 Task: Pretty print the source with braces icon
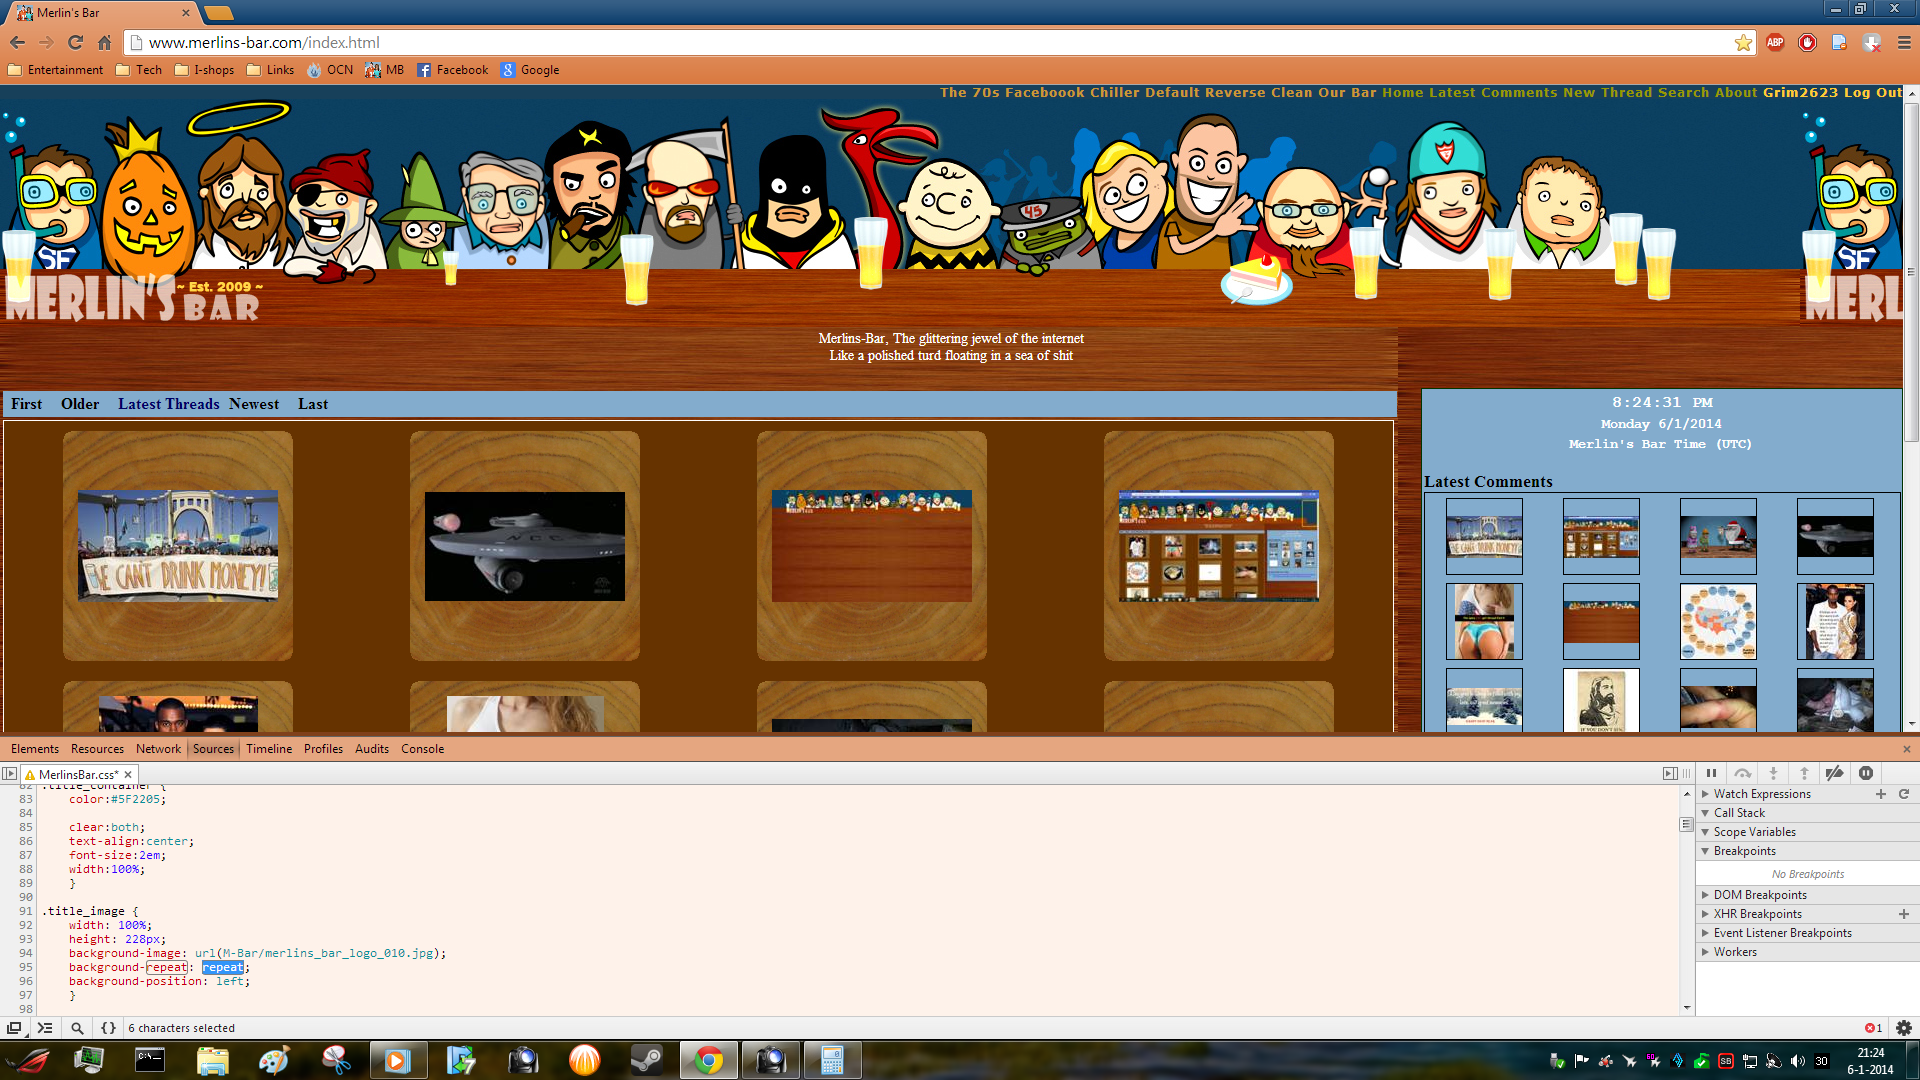click(108, 1028)
